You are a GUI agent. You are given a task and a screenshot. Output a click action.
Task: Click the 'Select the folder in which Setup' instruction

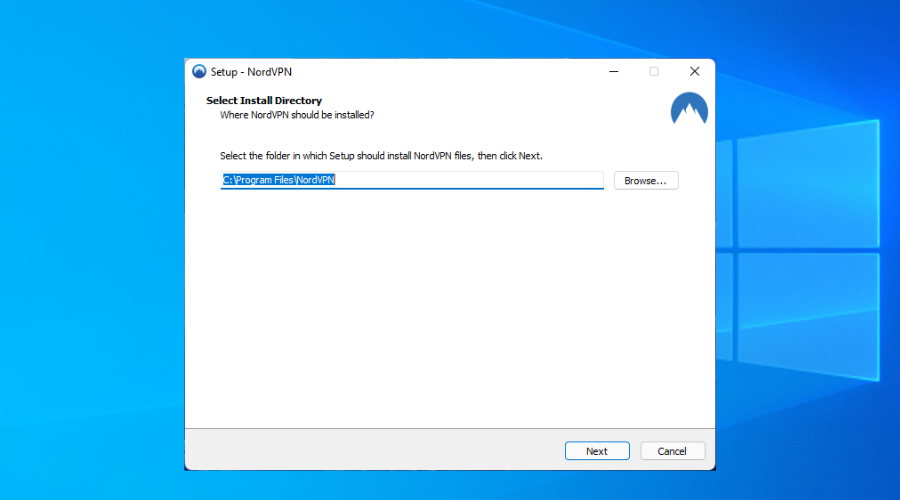point(381,156)
